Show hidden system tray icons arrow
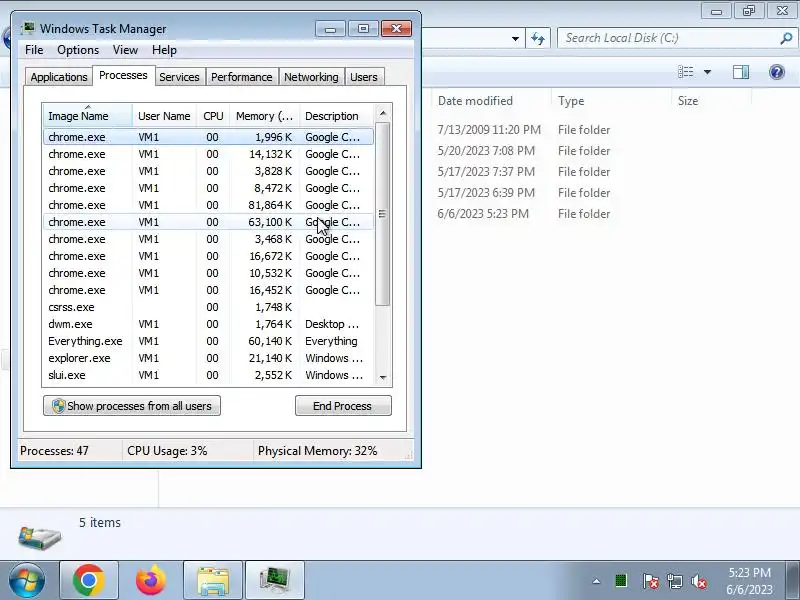The image size is (800, 600). click(x=596, y=581)
